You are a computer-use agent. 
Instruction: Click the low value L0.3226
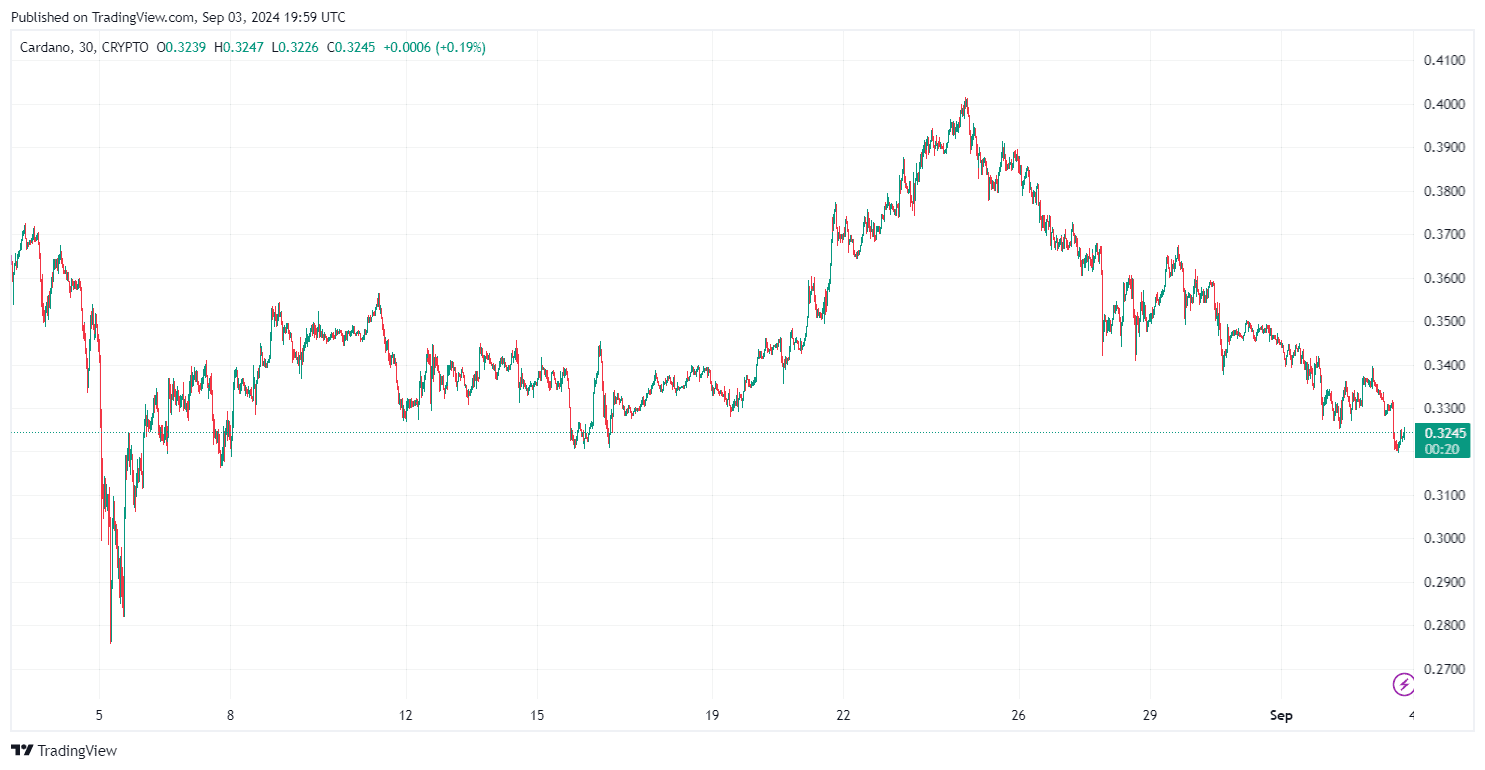pos(295,47)
